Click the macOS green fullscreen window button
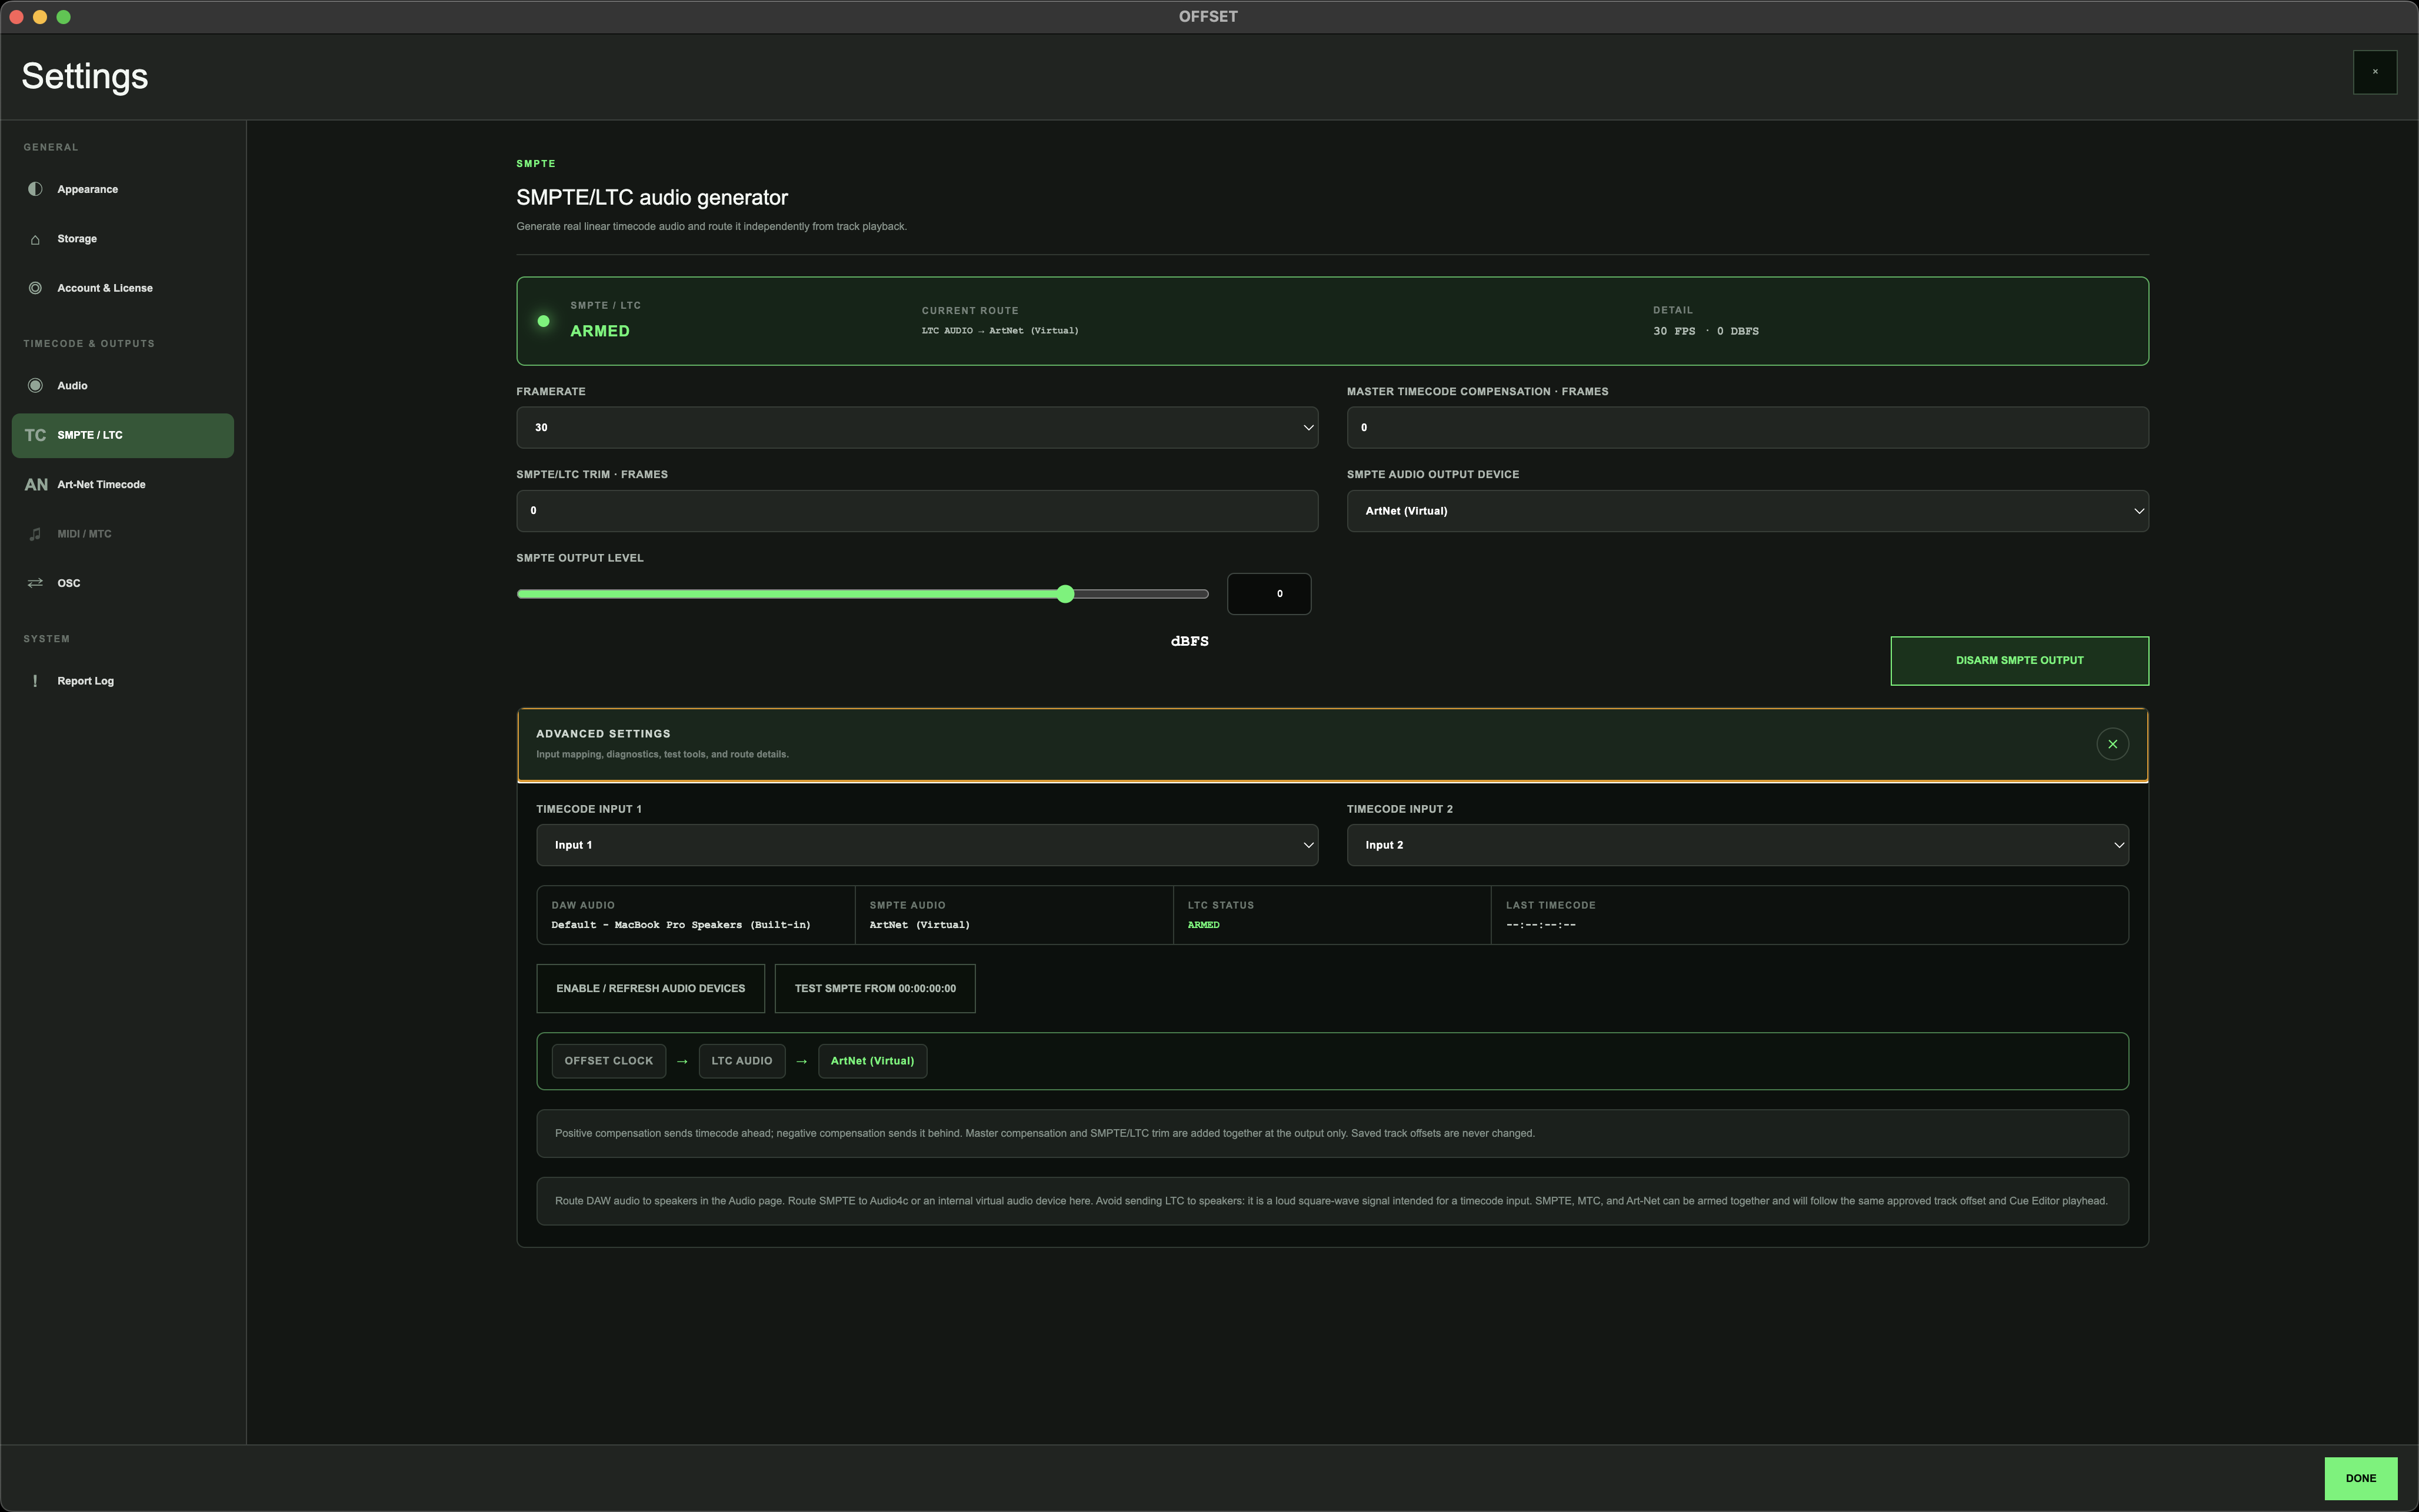2419x1512 pixels. (x=64, y=17)
